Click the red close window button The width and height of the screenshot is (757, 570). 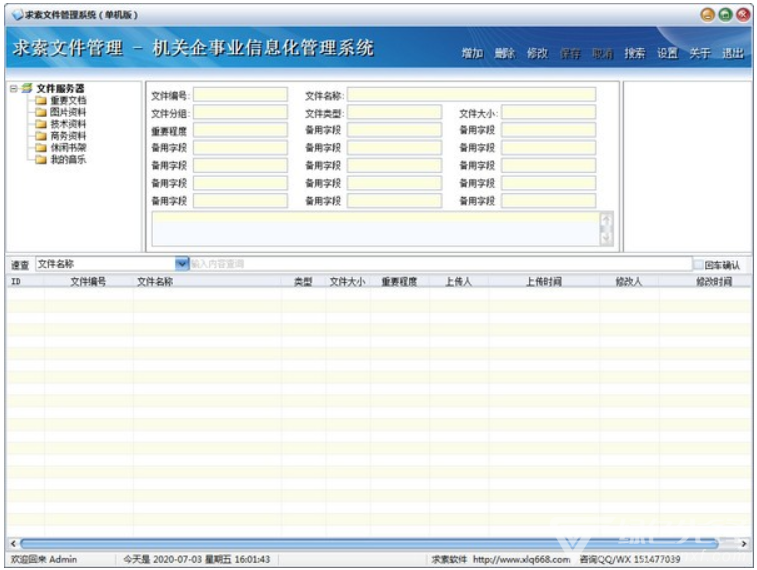743,15
